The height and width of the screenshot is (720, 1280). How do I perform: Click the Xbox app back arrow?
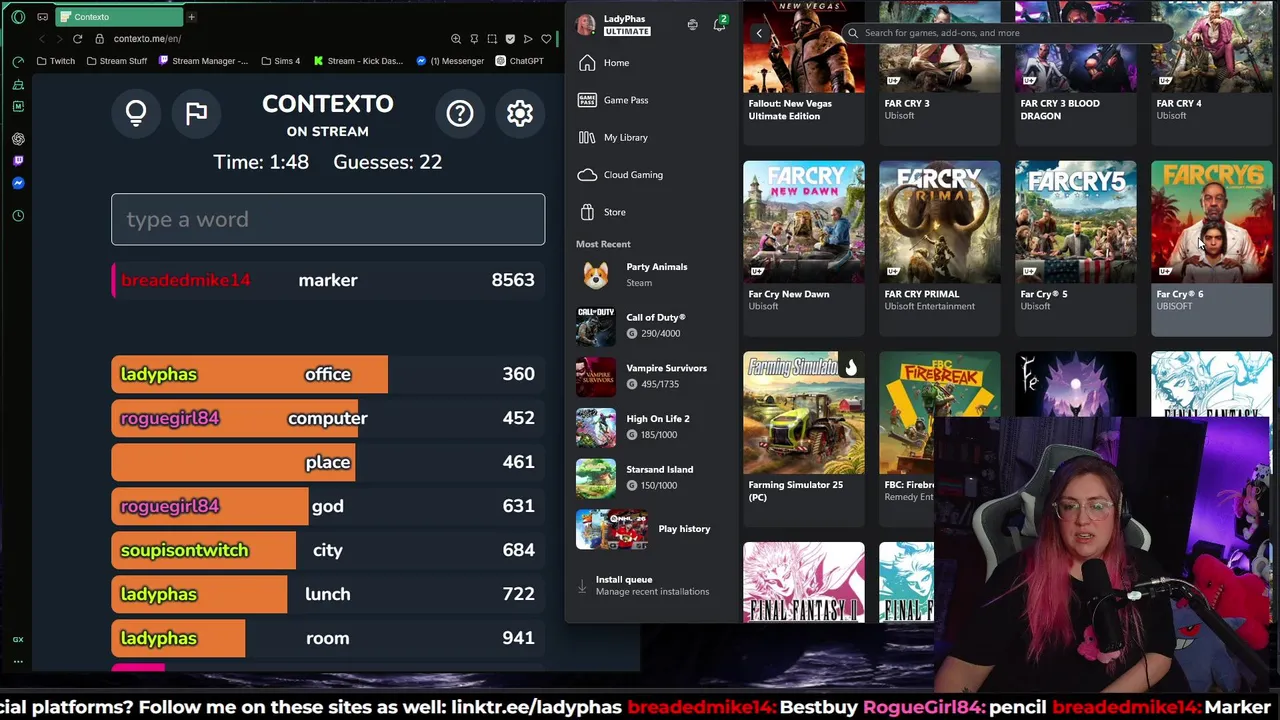[759, 33]
